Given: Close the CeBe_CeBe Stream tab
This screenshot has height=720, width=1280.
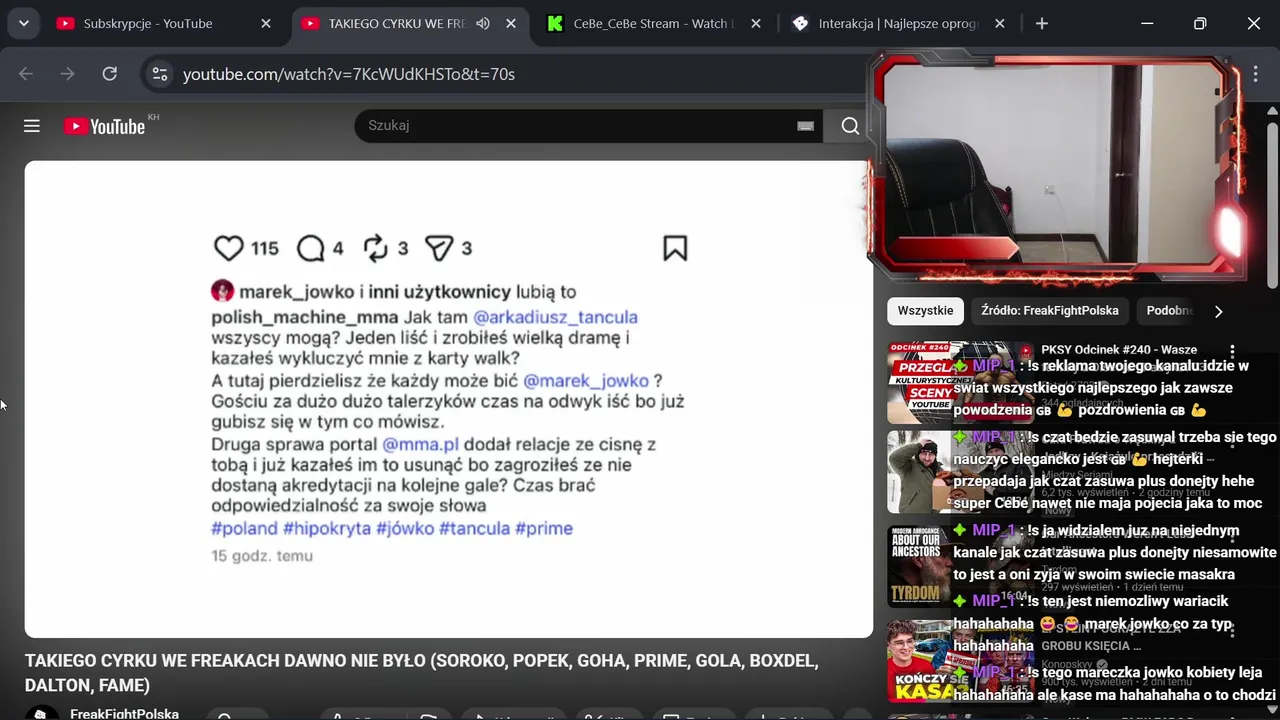Looking at the screenshot, I should (x=756, y=23).
